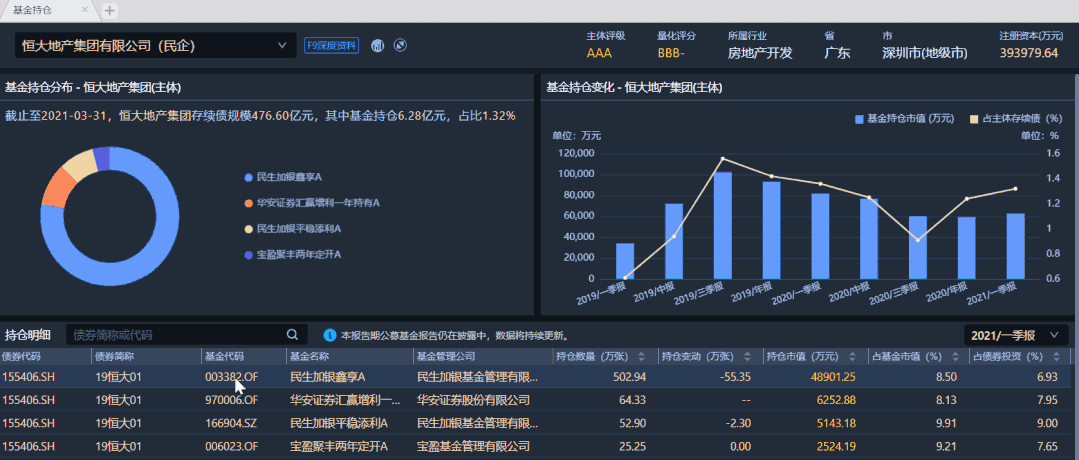Toggle 民生加银鑫享A legend item in donut chart
The width and height of the screenshot is (1079, 460).
click(x=284, y=177)
